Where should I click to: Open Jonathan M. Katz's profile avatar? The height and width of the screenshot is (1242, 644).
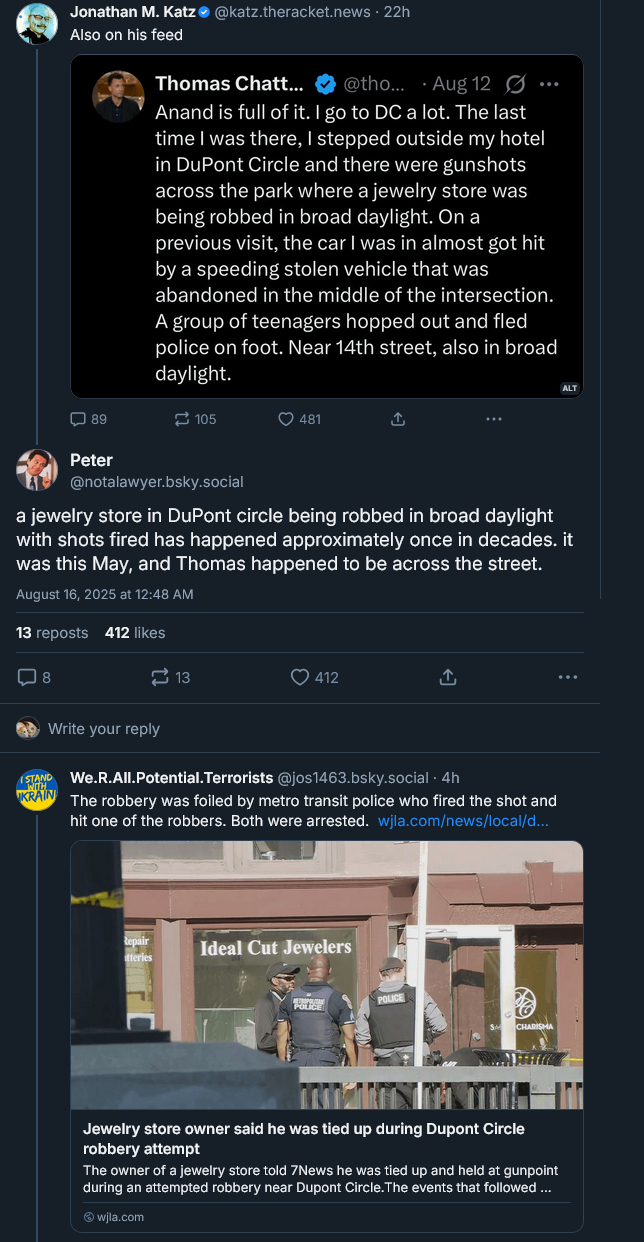[37, 24]
